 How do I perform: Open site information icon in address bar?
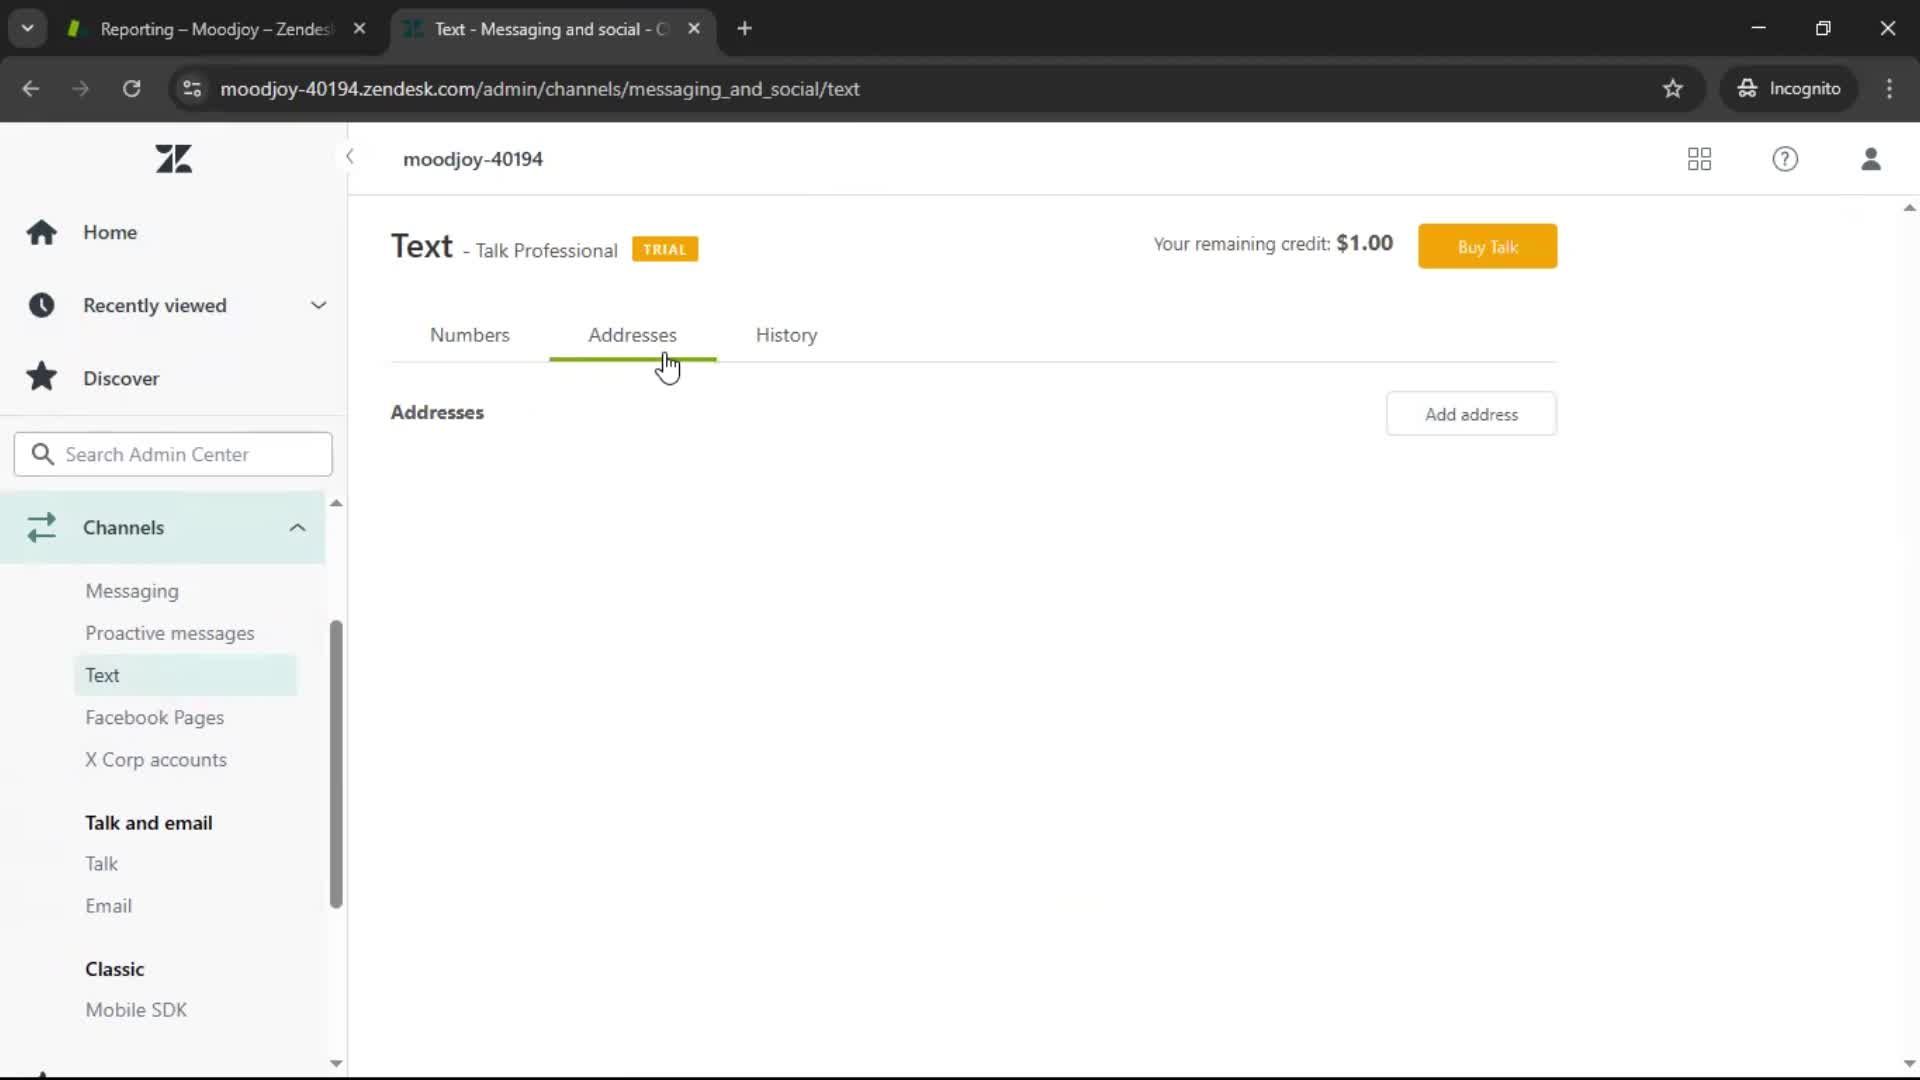[192, 89]
